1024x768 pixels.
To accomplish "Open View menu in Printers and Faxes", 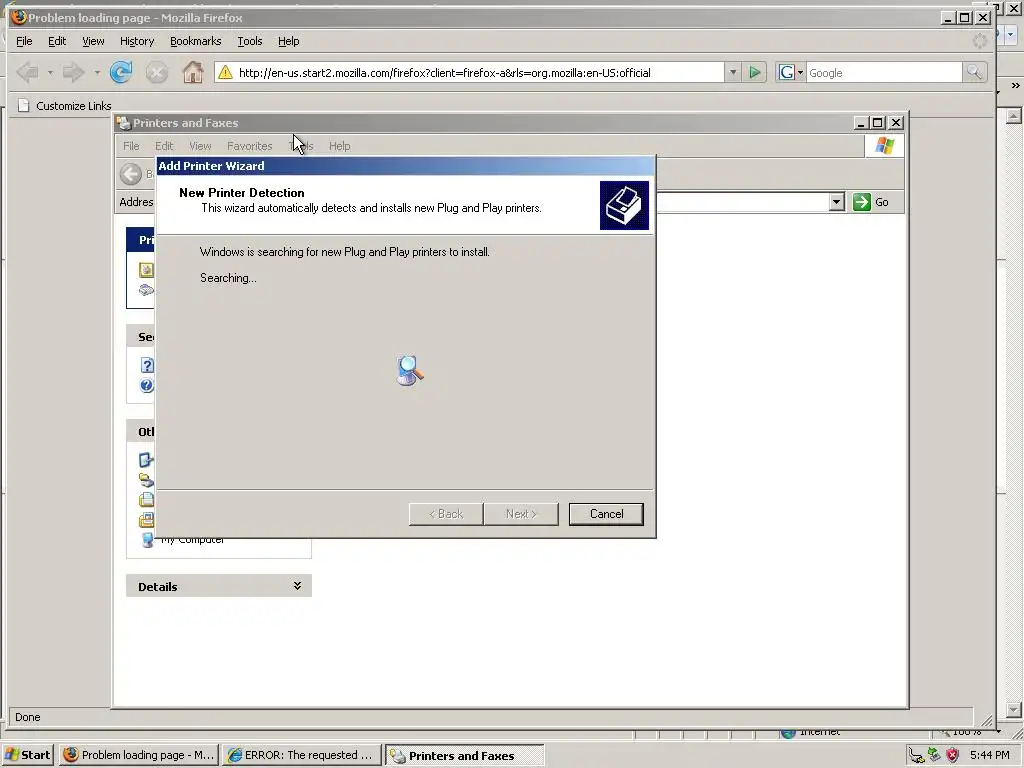I will point(200,146).
